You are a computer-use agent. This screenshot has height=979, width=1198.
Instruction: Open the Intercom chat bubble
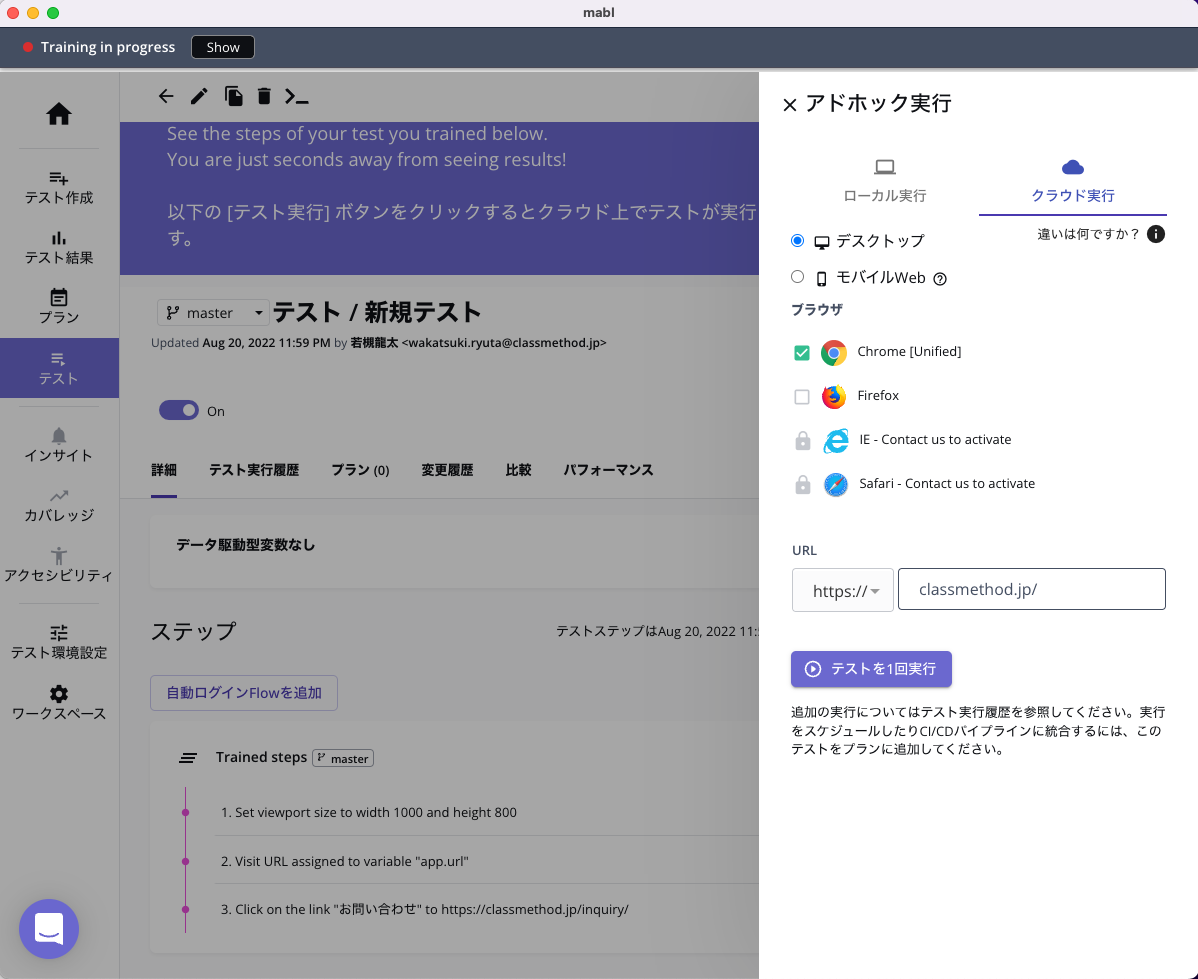click(x=49, y=929)
